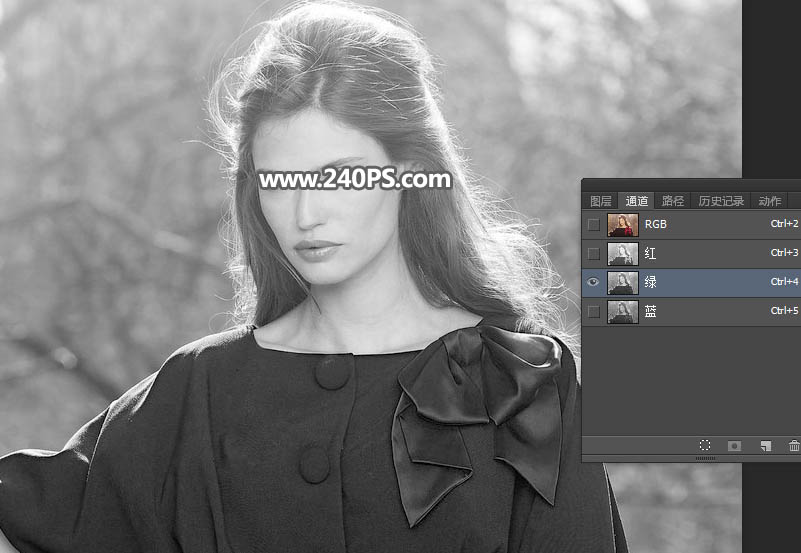Screen dimensions: 801x553
Task: Create a new channel with page icon
Action: coord(765,446)
